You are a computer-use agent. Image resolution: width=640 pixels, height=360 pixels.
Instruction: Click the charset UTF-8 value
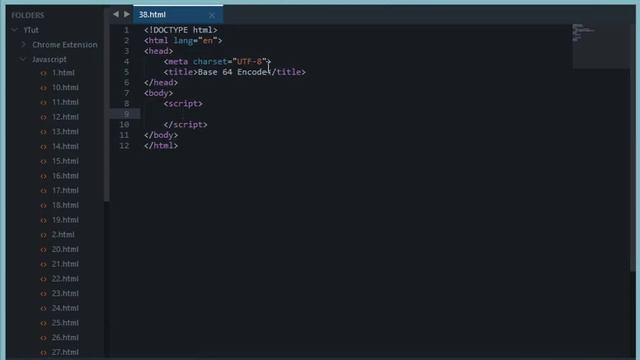tap(249, 62)
